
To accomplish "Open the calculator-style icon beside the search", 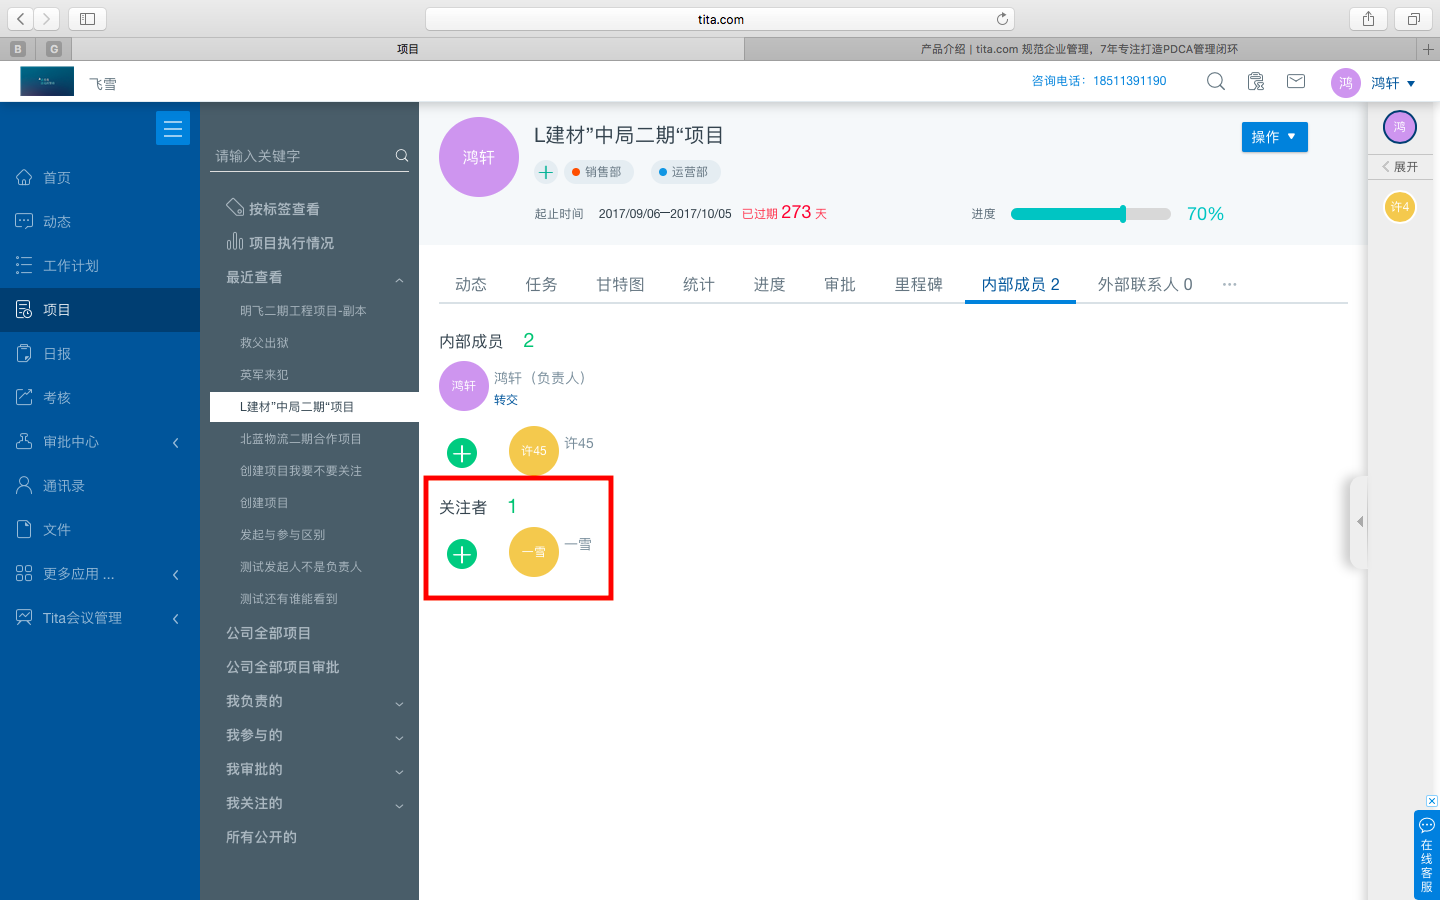I will point(1256,82).
